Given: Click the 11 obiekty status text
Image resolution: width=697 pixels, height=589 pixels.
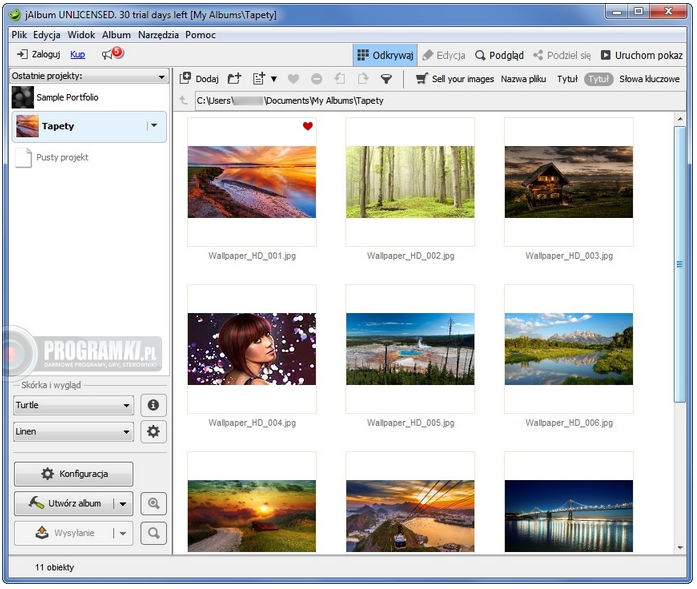Looking at the screenshot, I should [54, 567].
